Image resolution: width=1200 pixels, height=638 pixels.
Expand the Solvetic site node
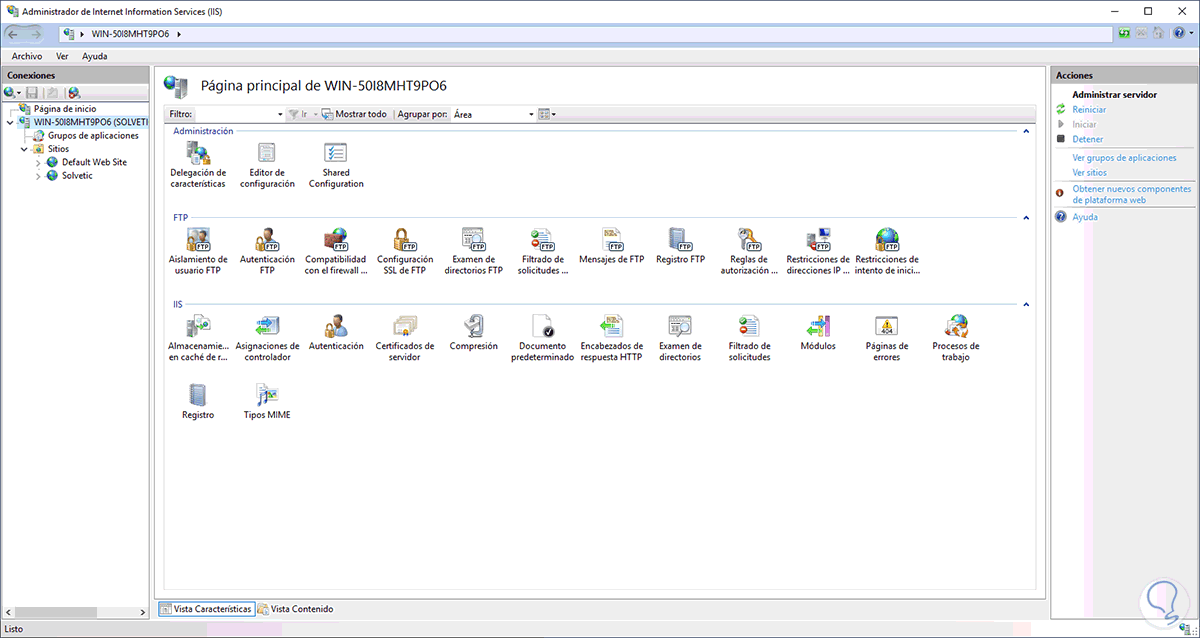click(x=39, y=176)
